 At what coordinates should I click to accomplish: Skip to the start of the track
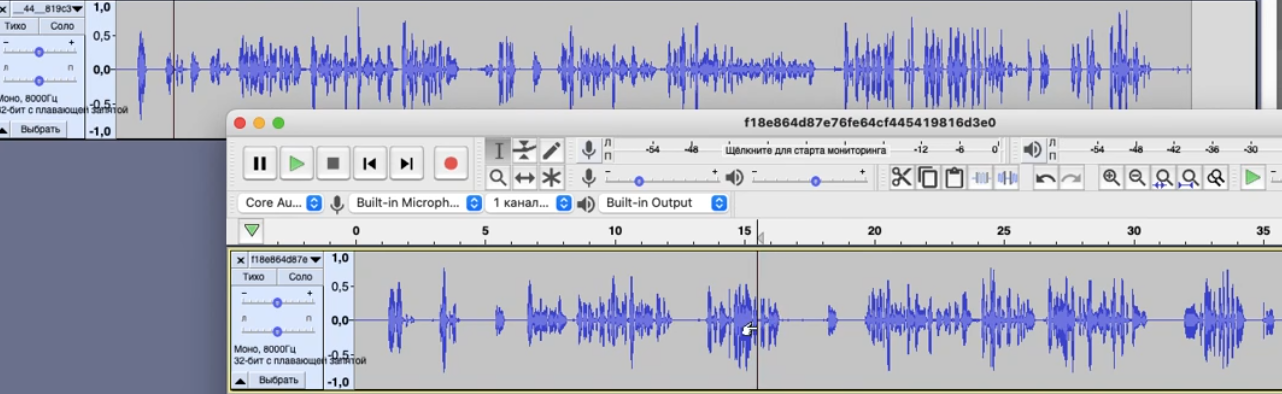(x=370, y=163)
